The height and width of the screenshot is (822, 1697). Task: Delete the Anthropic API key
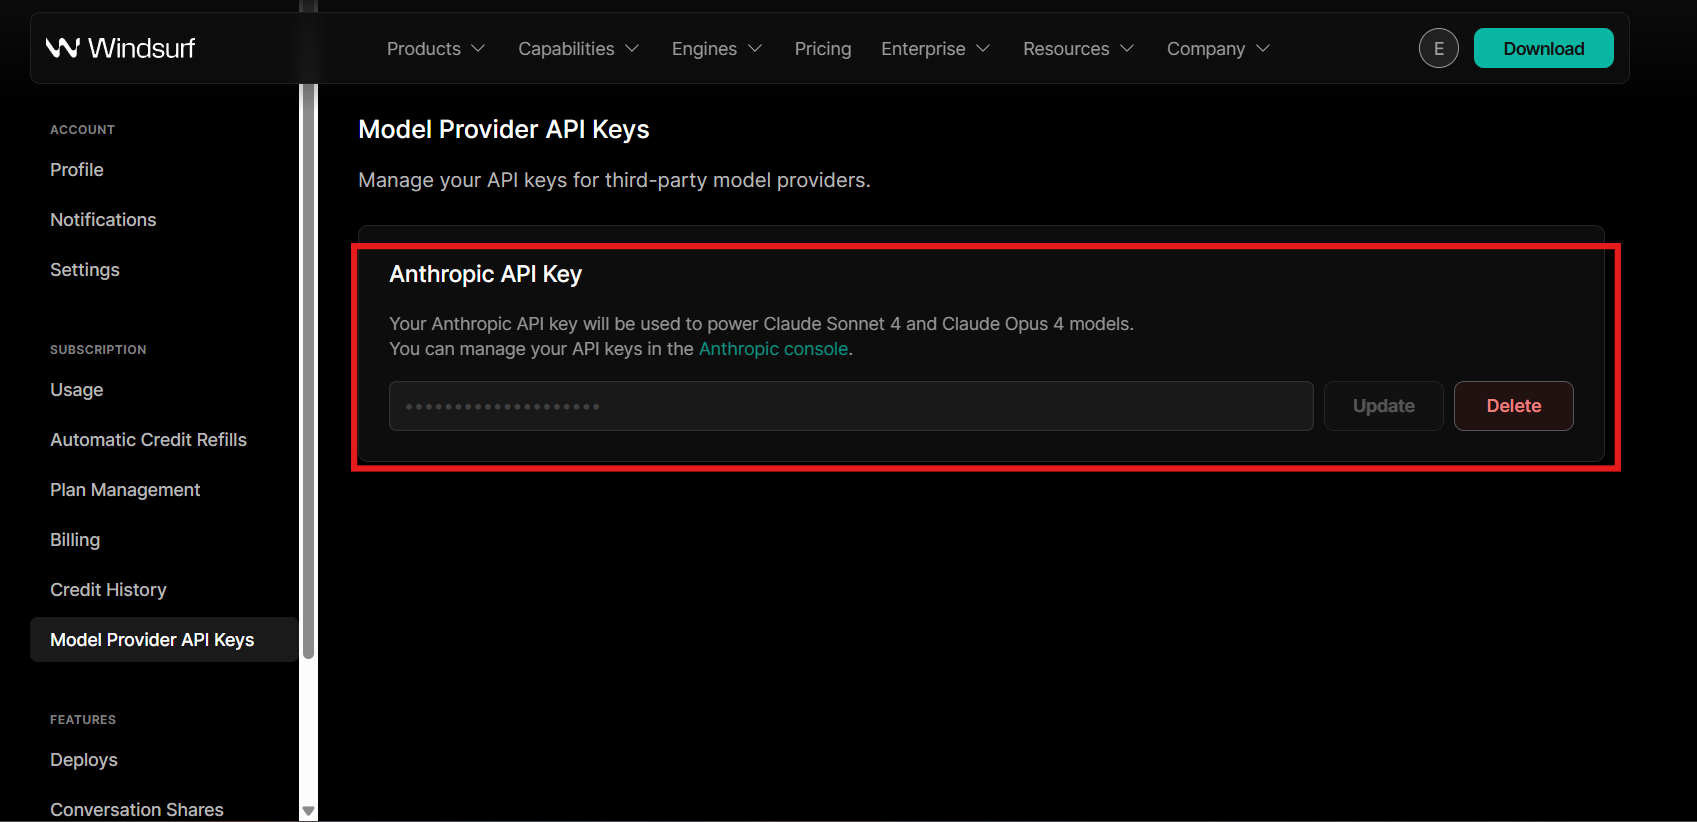(1513, 406)
